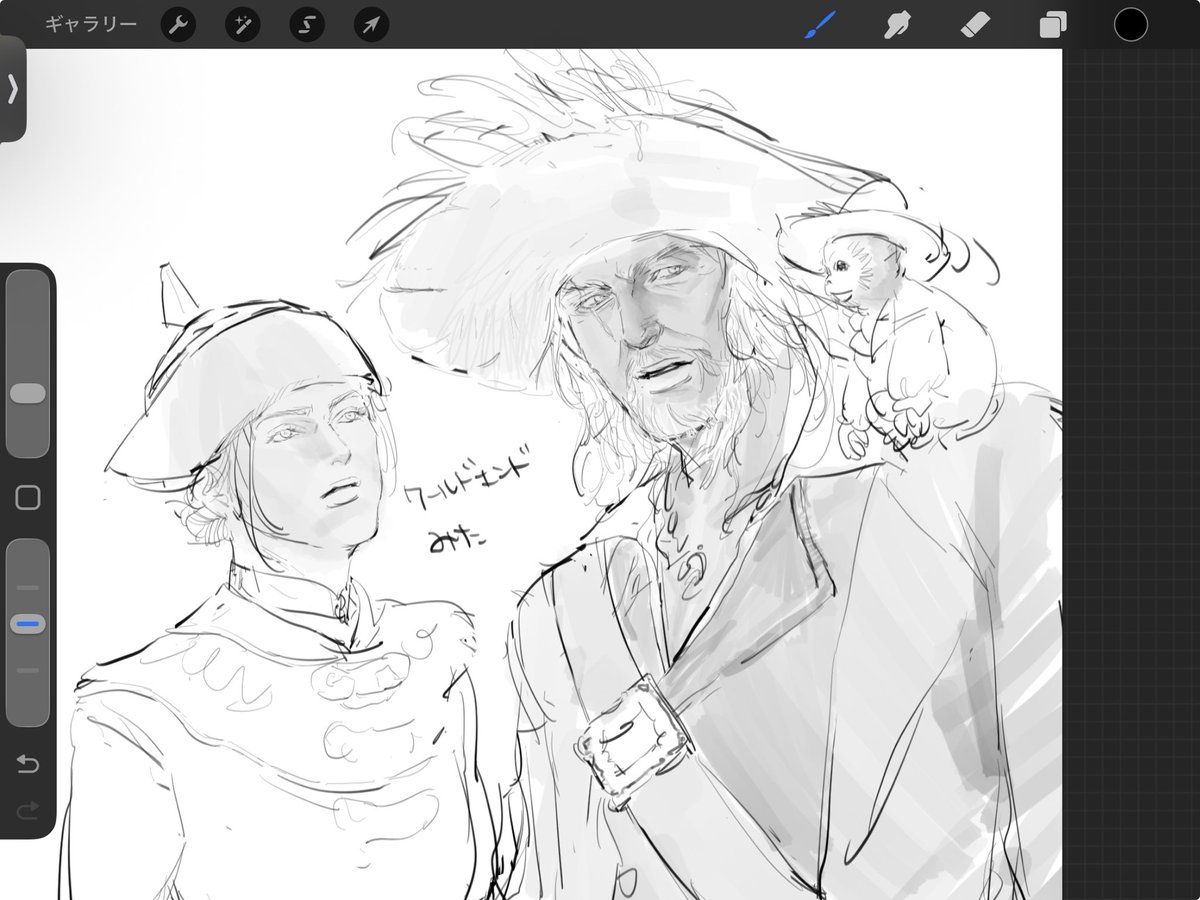Screen dimensions: 1200x900
Task: Undo the last stroke
Action: pyautogui.click(x=28, y=766)
